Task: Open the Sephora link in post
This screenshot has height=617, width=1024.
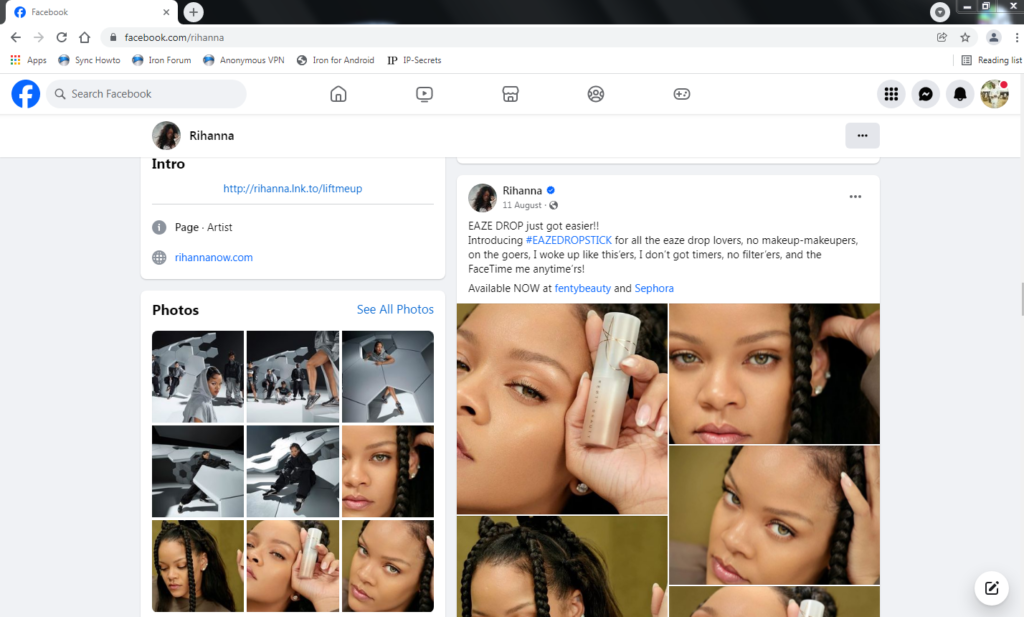Action: (654, 288)
